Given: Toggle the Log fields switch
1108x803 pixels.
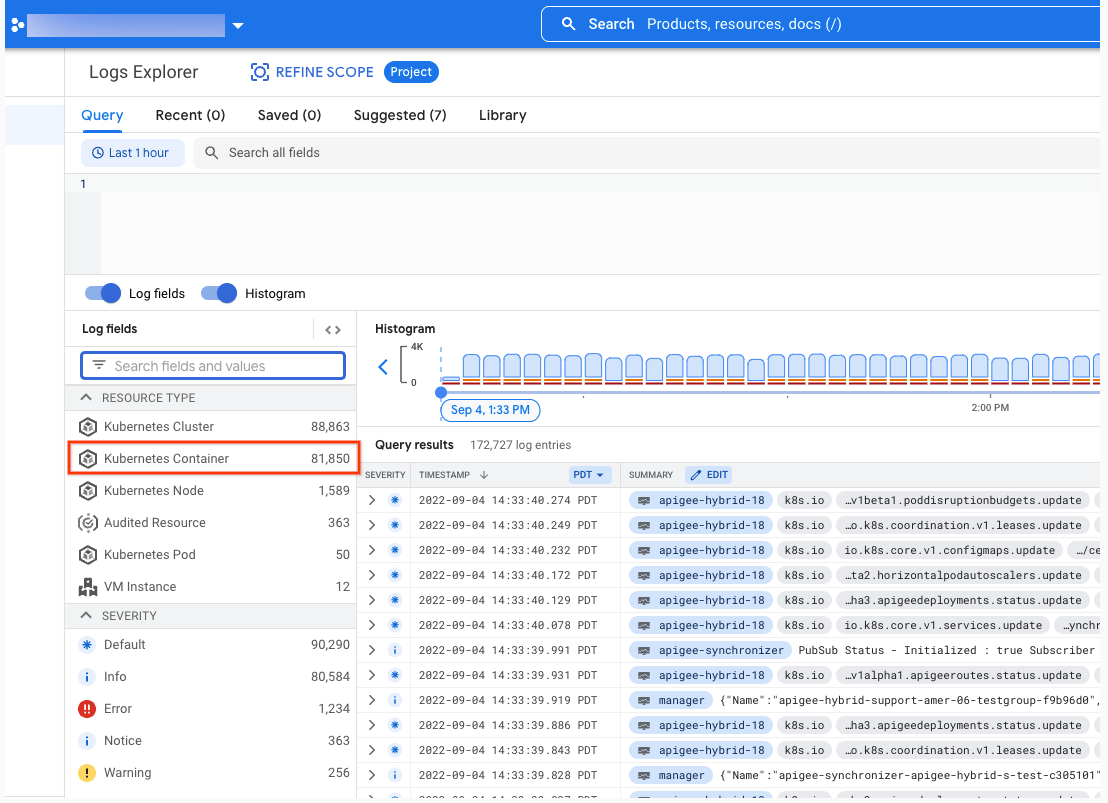Looking at the screenshot, I should click(102, 294).
